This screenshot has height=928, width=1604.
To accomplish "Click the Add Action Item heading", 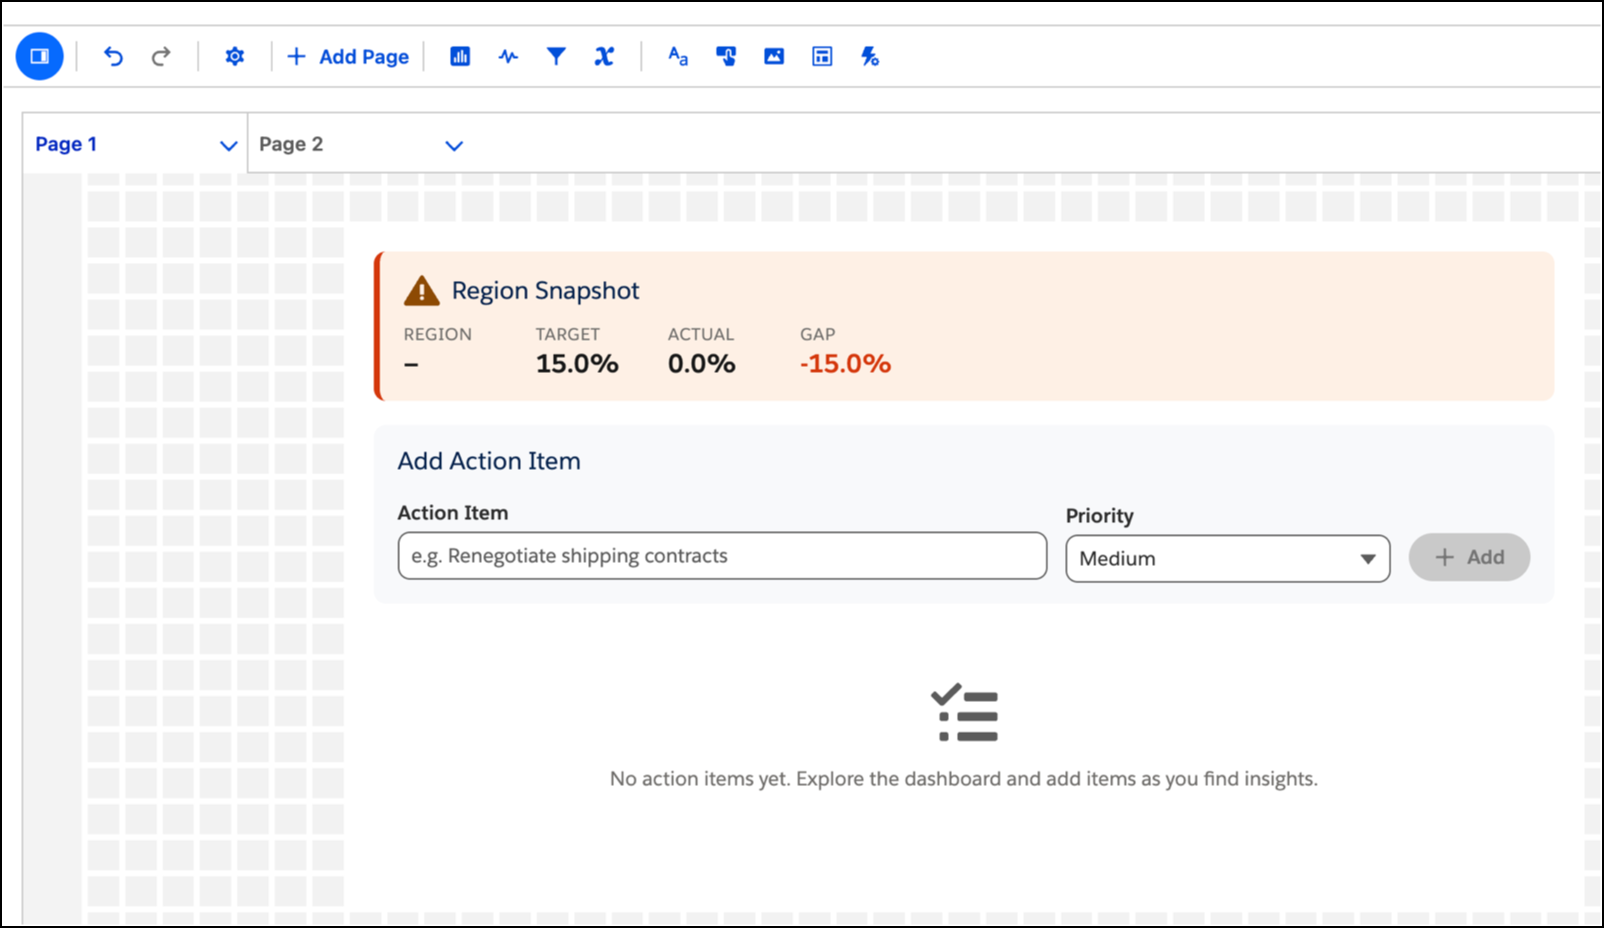I will [x=489, y=461].
